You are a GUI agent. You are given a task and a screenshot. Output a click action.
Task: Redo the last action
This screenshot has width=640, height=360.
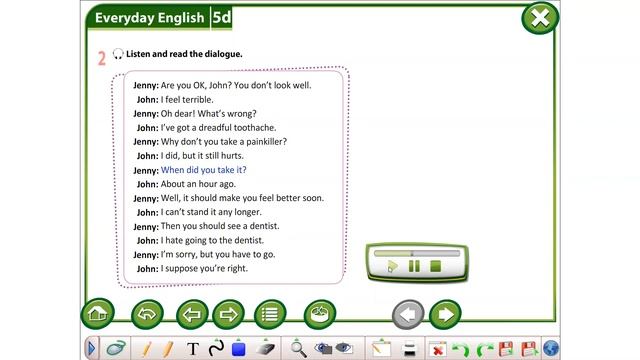click(484, 350)
